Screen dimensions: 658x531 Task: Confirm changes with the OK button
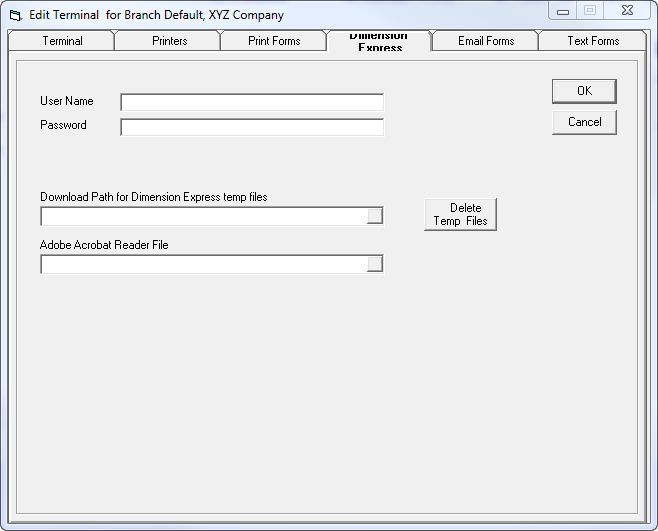584,91
